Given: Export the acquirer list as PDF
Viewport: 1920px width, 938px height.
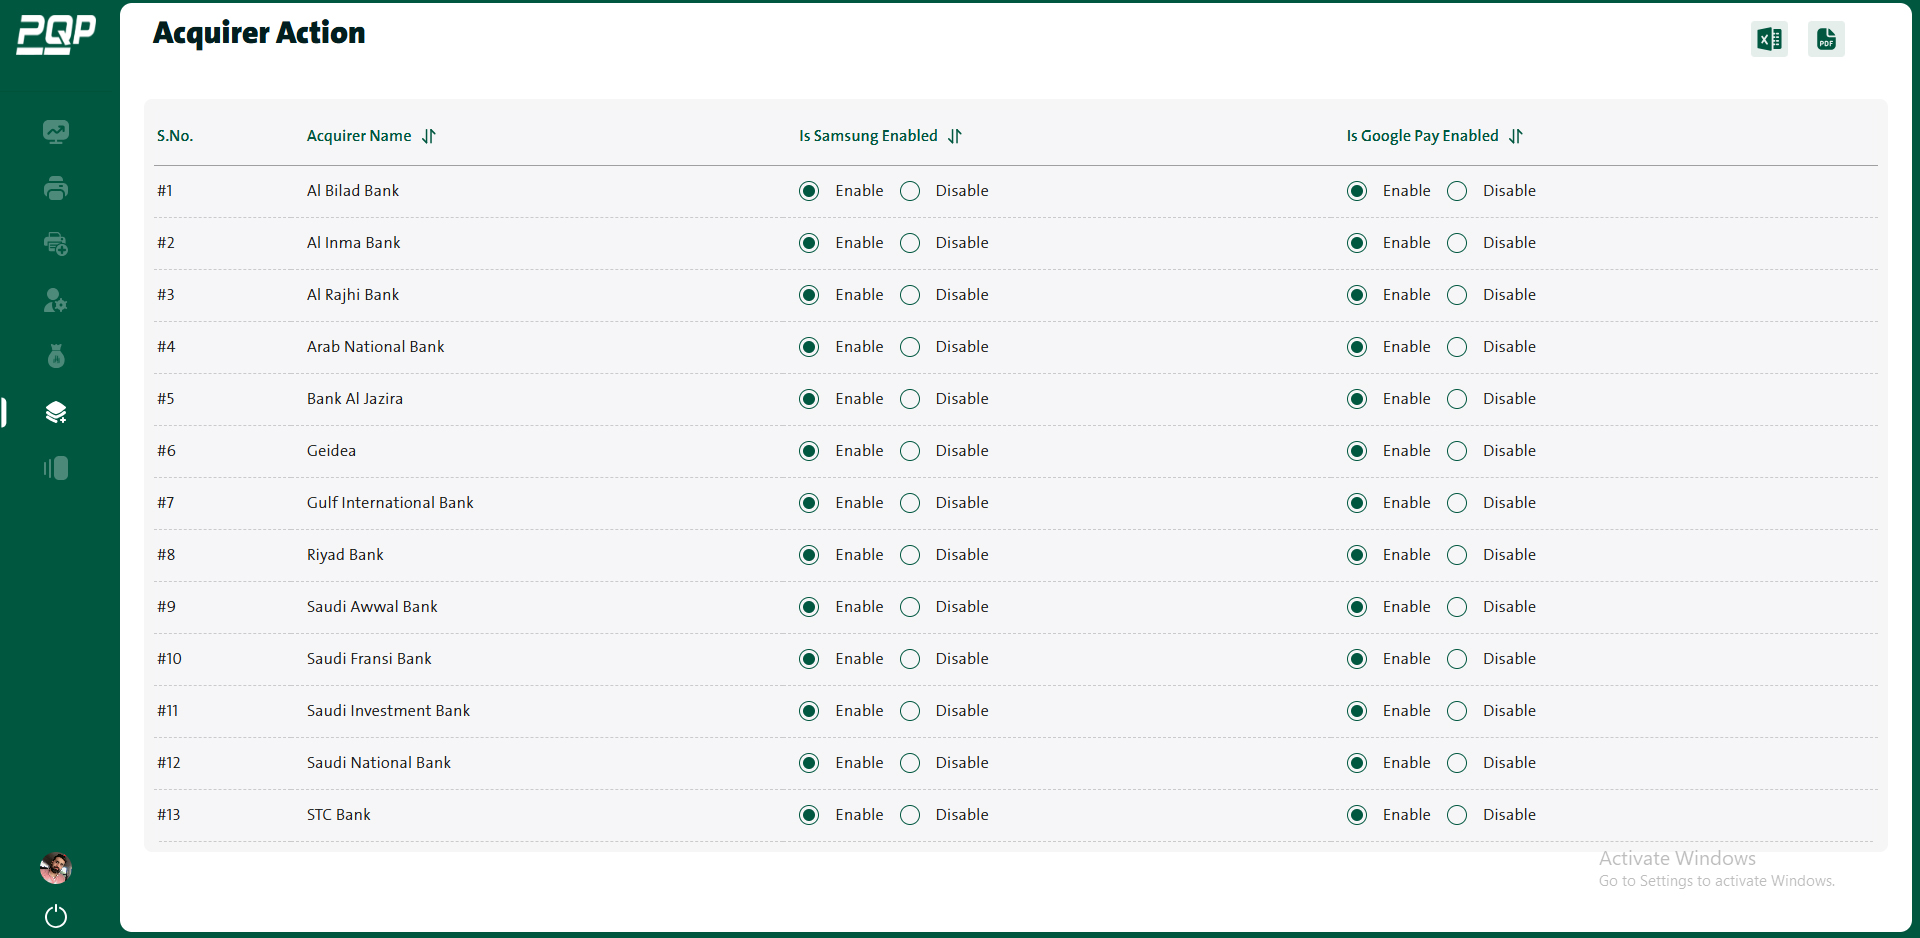Looking at the screenshot, I should [x=1825, y=38].
